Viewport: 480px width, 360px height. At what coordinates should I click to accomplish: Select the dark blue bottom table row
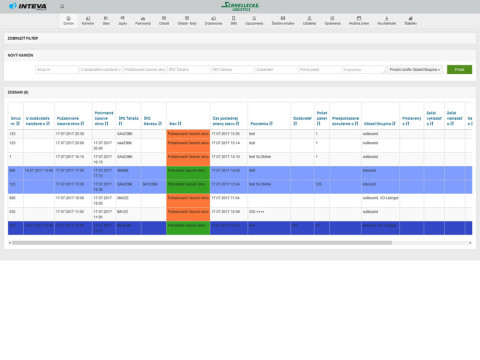point(240,228)
